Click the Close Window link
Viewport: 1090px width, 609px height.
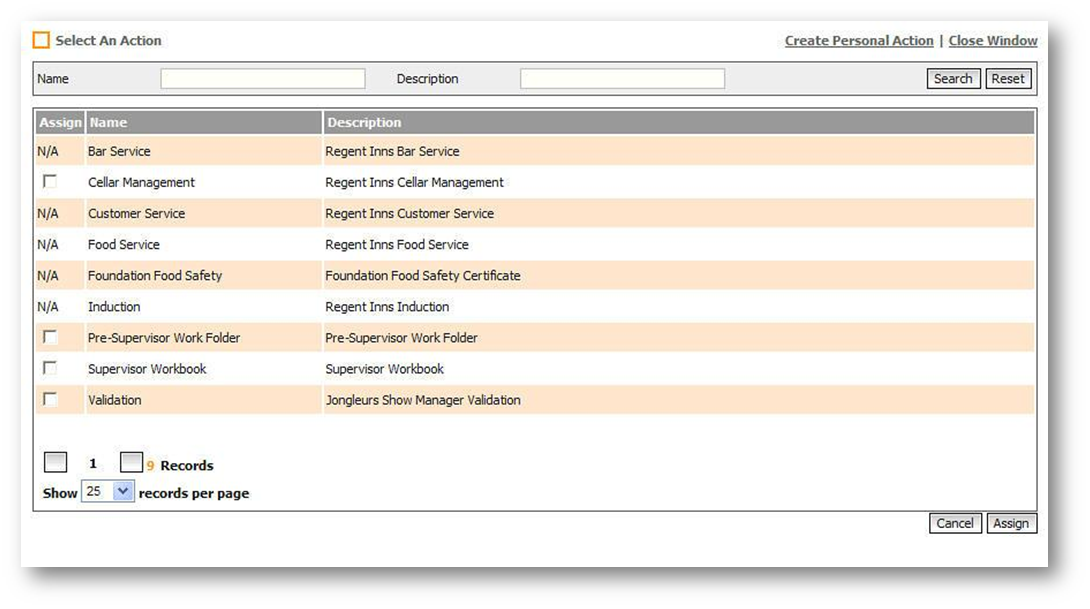tap(992, 41)
